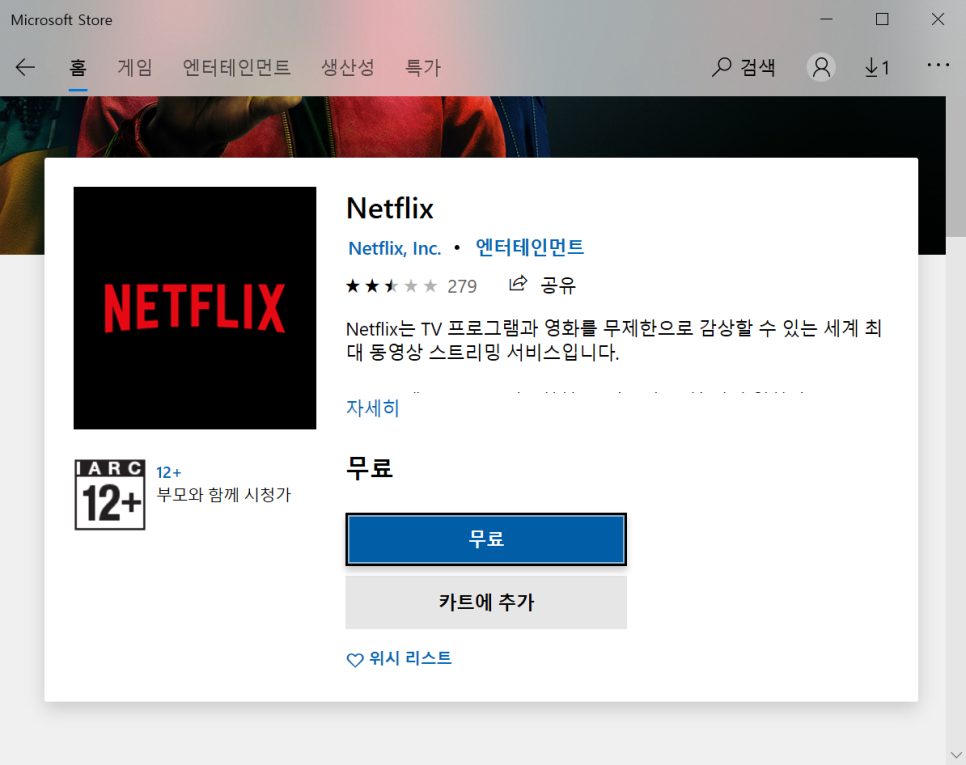Click the Netflix app title text
The height and width of the screenshot is (765, 966).
tap(390, 208)
